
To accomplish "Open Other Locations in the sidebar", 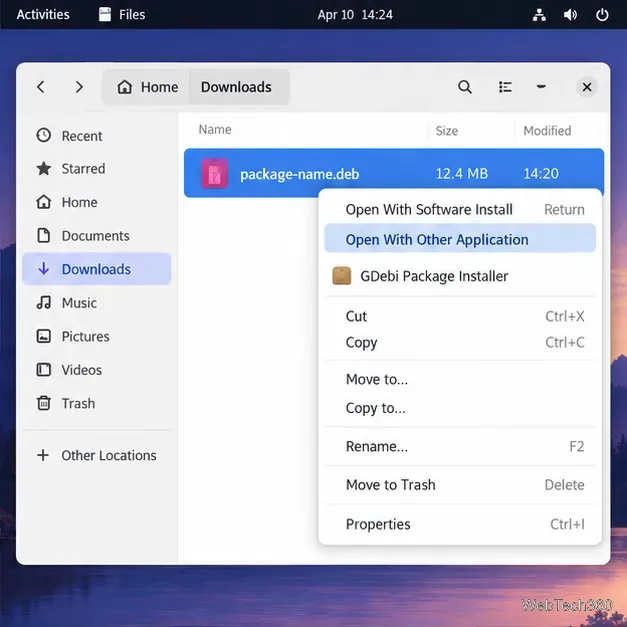I will point(97,455).
